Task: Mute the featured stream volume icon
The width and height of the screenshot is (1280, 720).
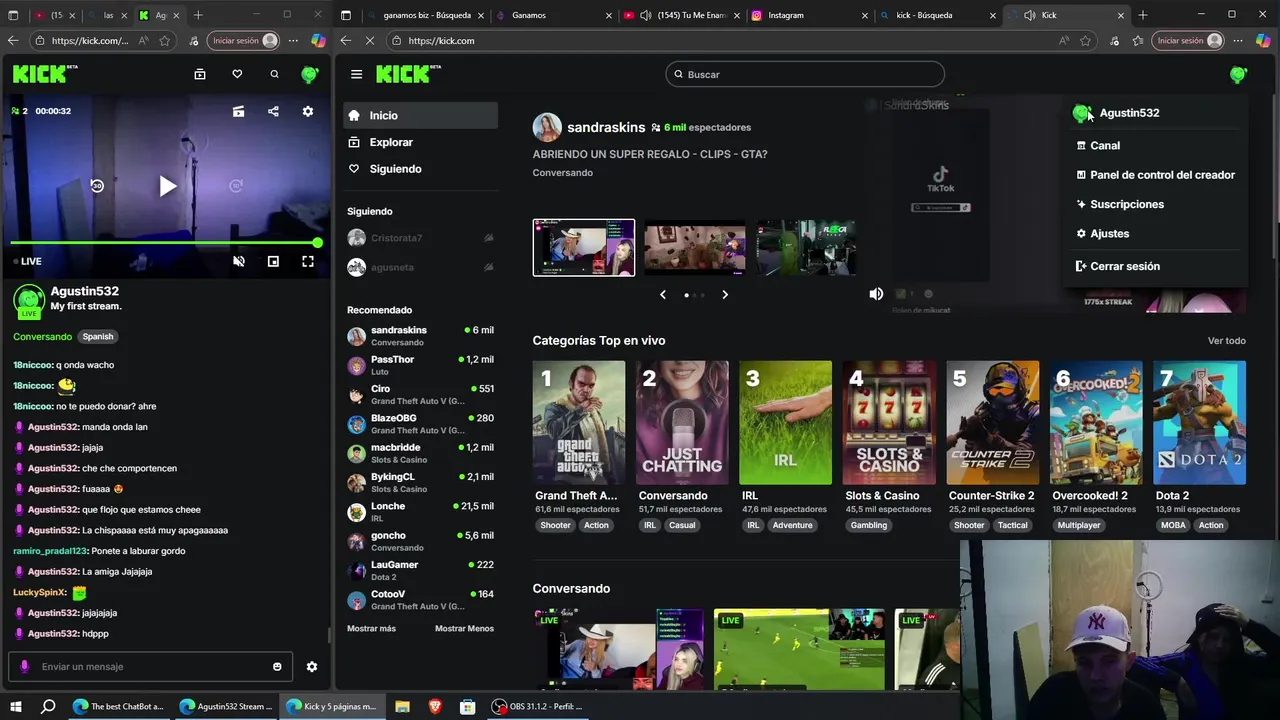Action: [x=876, y=294]
